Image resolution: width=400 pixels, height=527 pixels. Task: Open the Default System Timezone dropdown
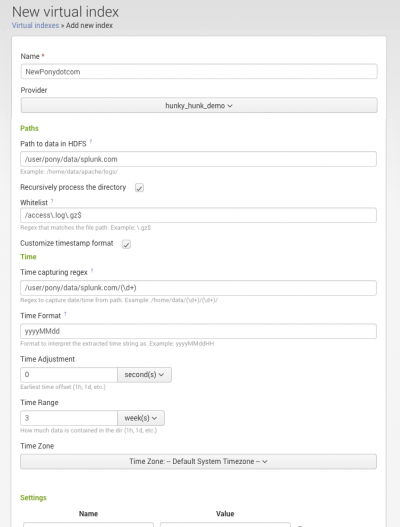click(198, 461)
